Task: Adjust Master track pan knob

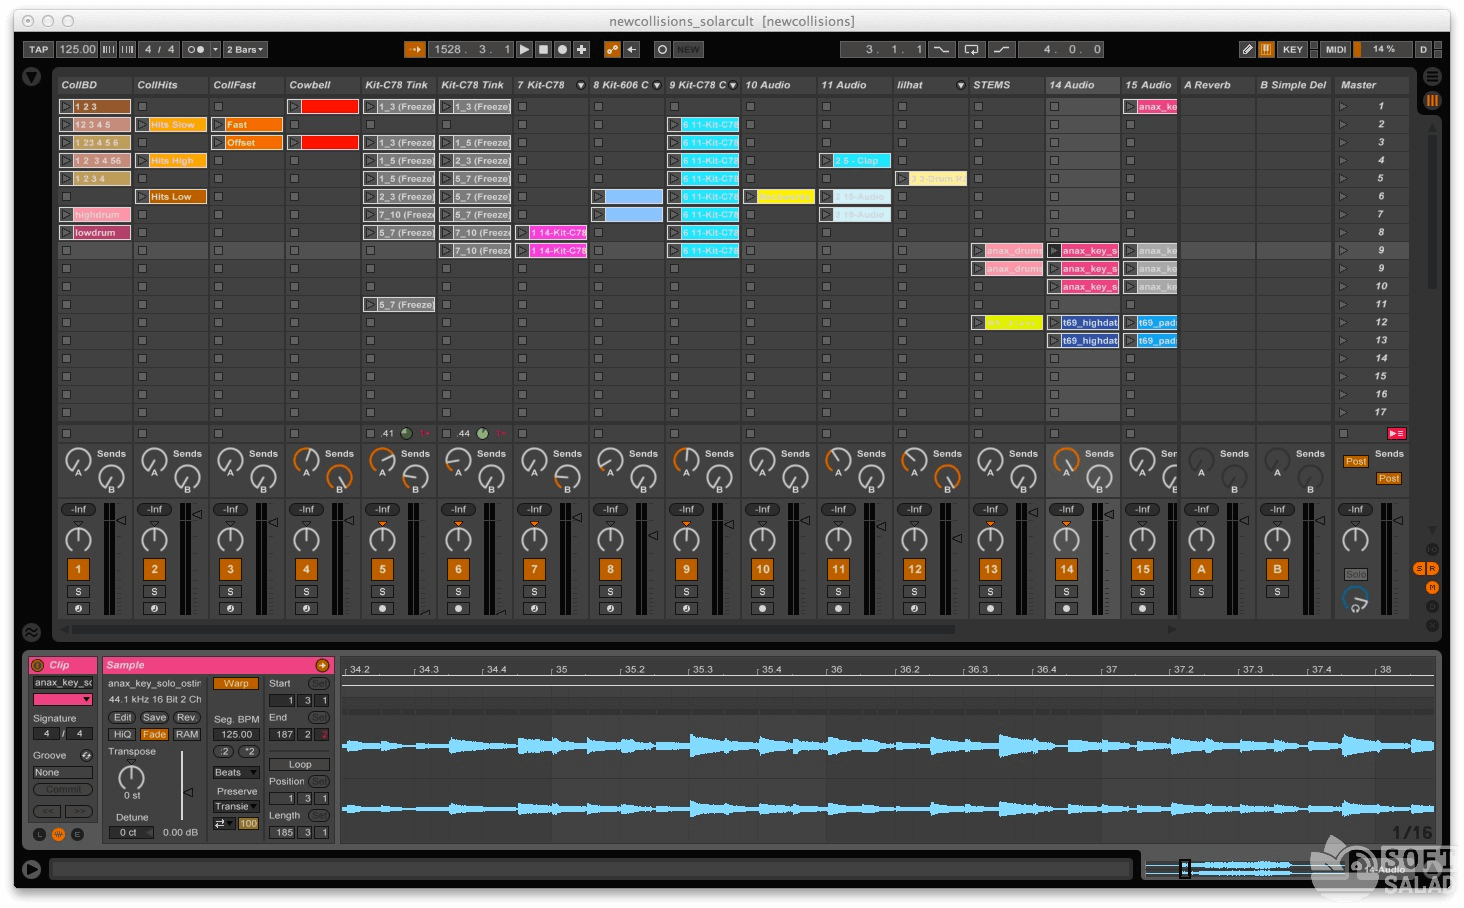Action: (1355, 539)
